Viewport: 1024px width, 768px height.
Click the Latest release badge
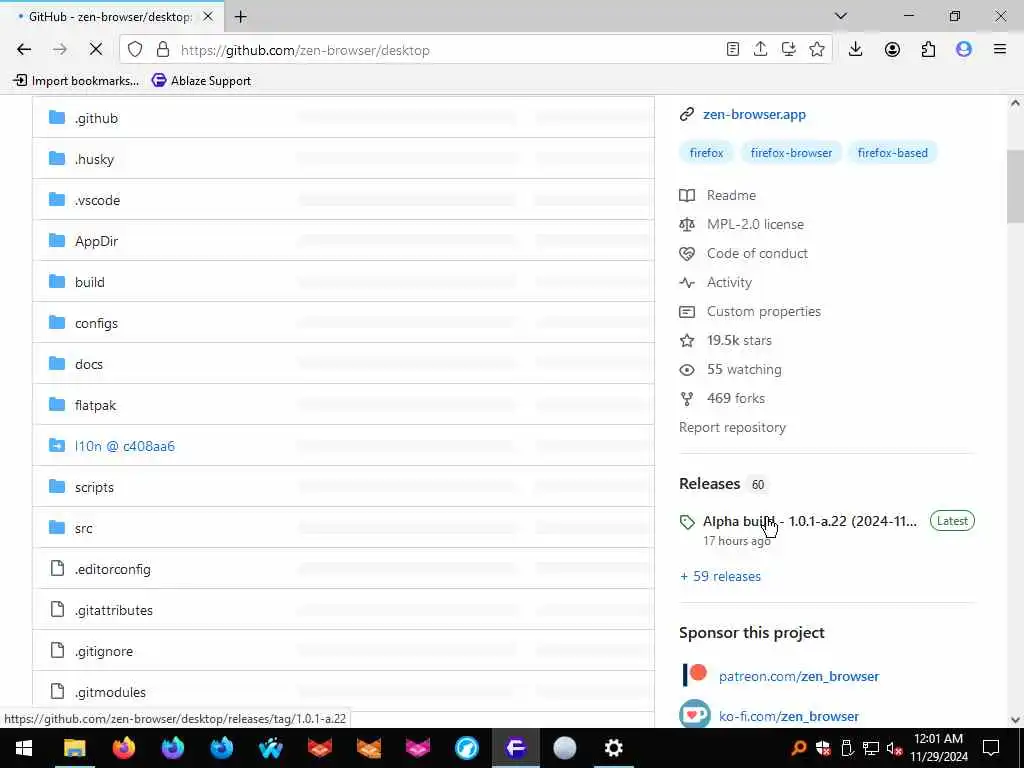[952, 521]
